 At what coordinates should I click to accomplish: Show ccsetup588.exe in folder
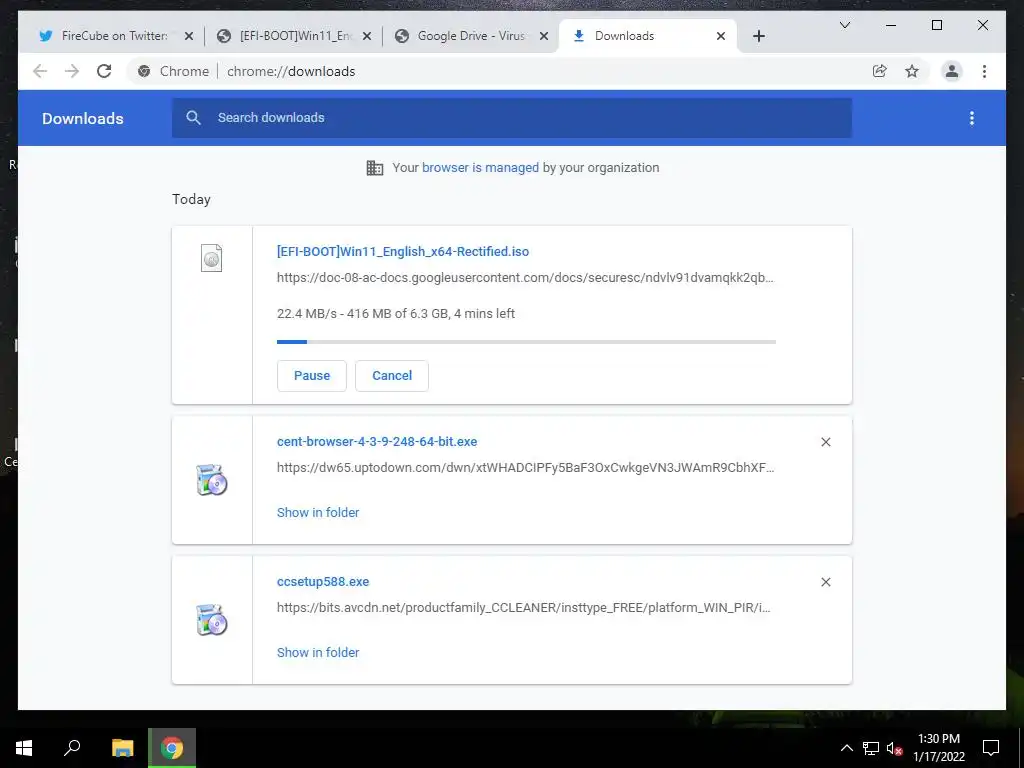[x=318, y=652]
